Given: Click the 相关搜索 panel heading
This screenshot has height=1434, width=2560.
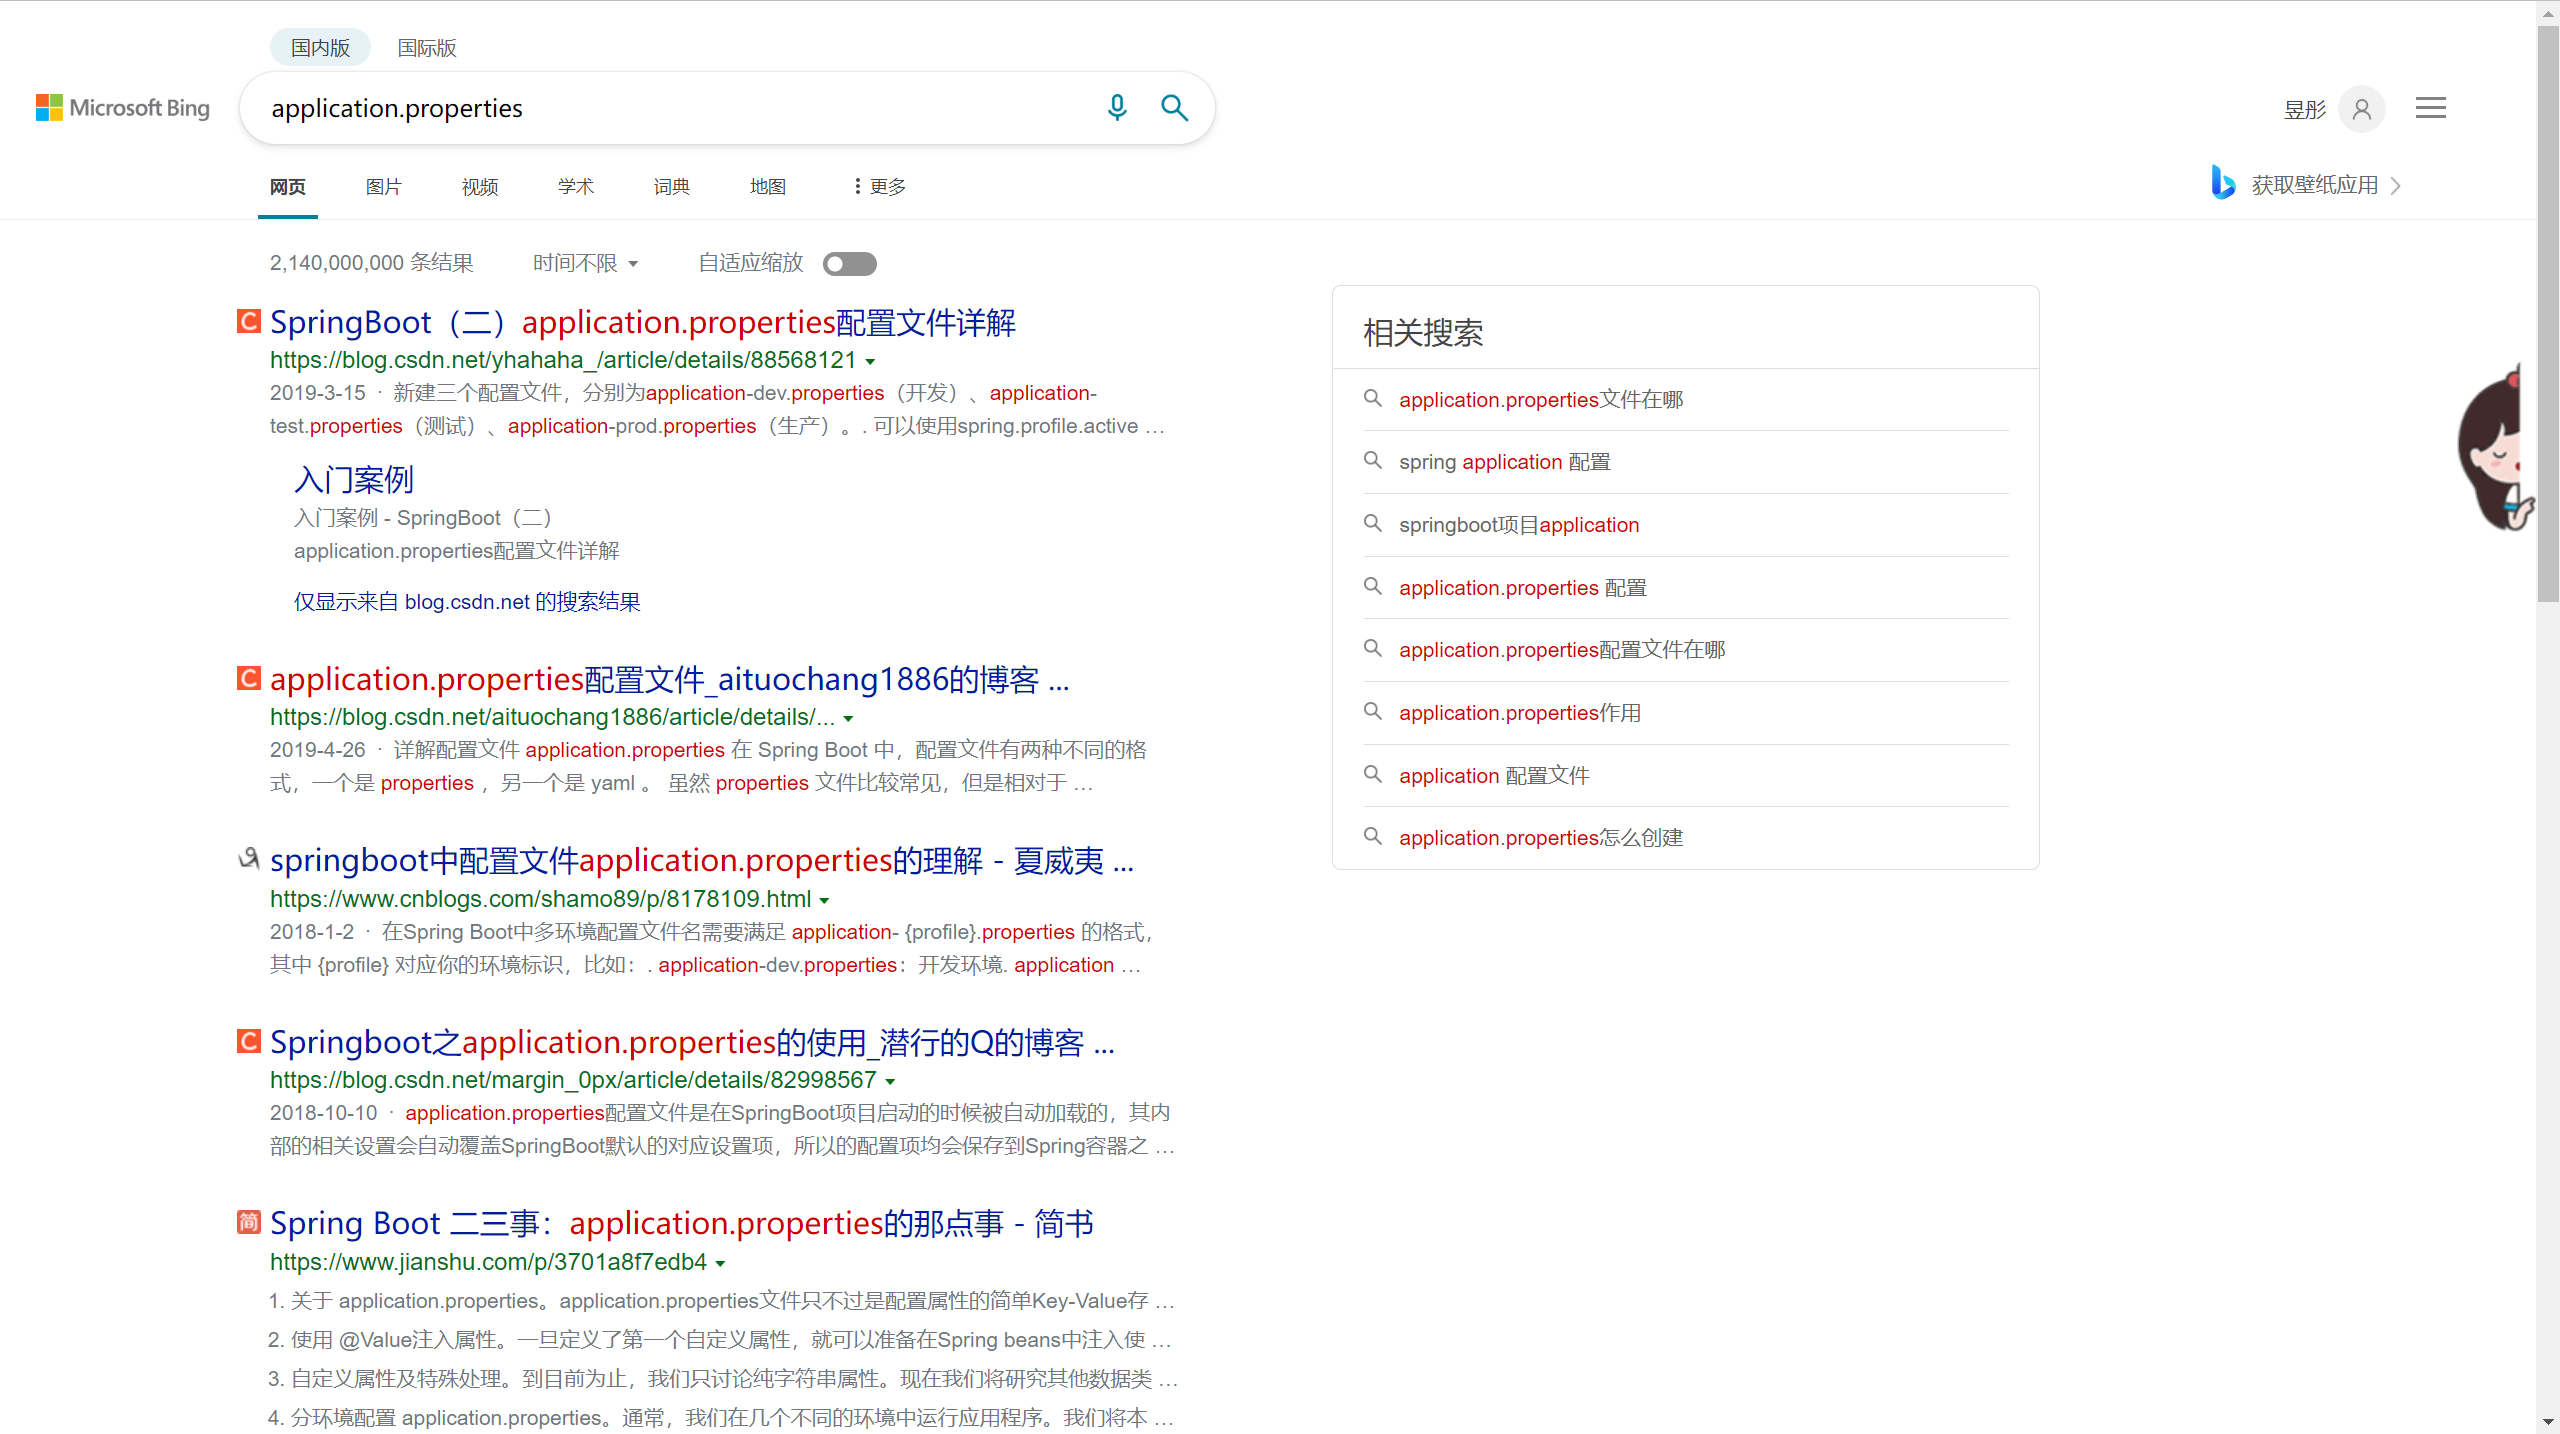Looking at the screenshot, I should click(1423, 333).
